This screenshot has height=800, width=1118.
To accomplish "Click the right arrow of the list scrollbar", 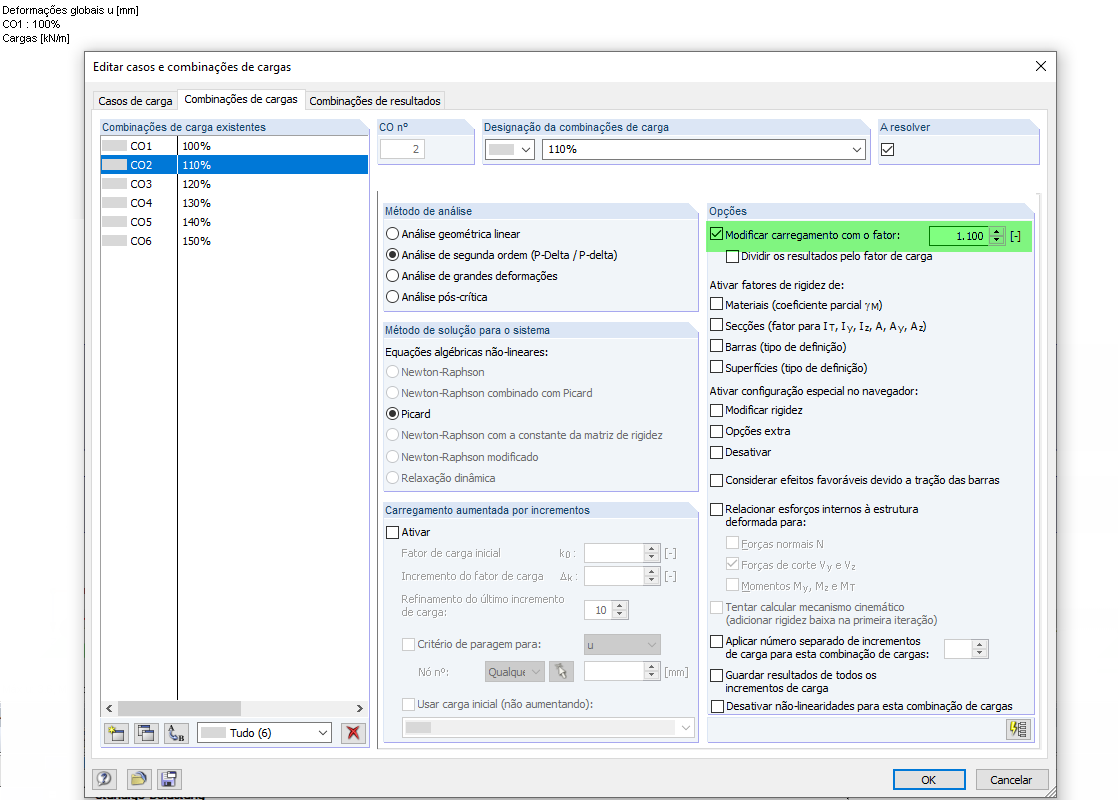I will (x=359, y=708).
